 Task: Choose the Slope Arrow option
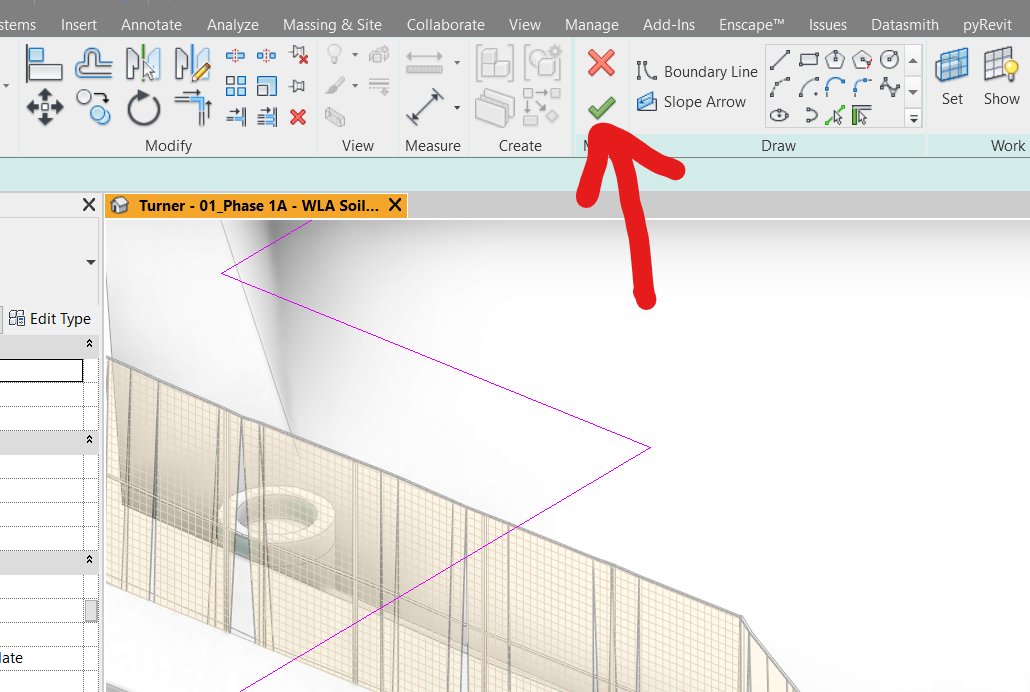pyautogui.click(x=692, y=102)
